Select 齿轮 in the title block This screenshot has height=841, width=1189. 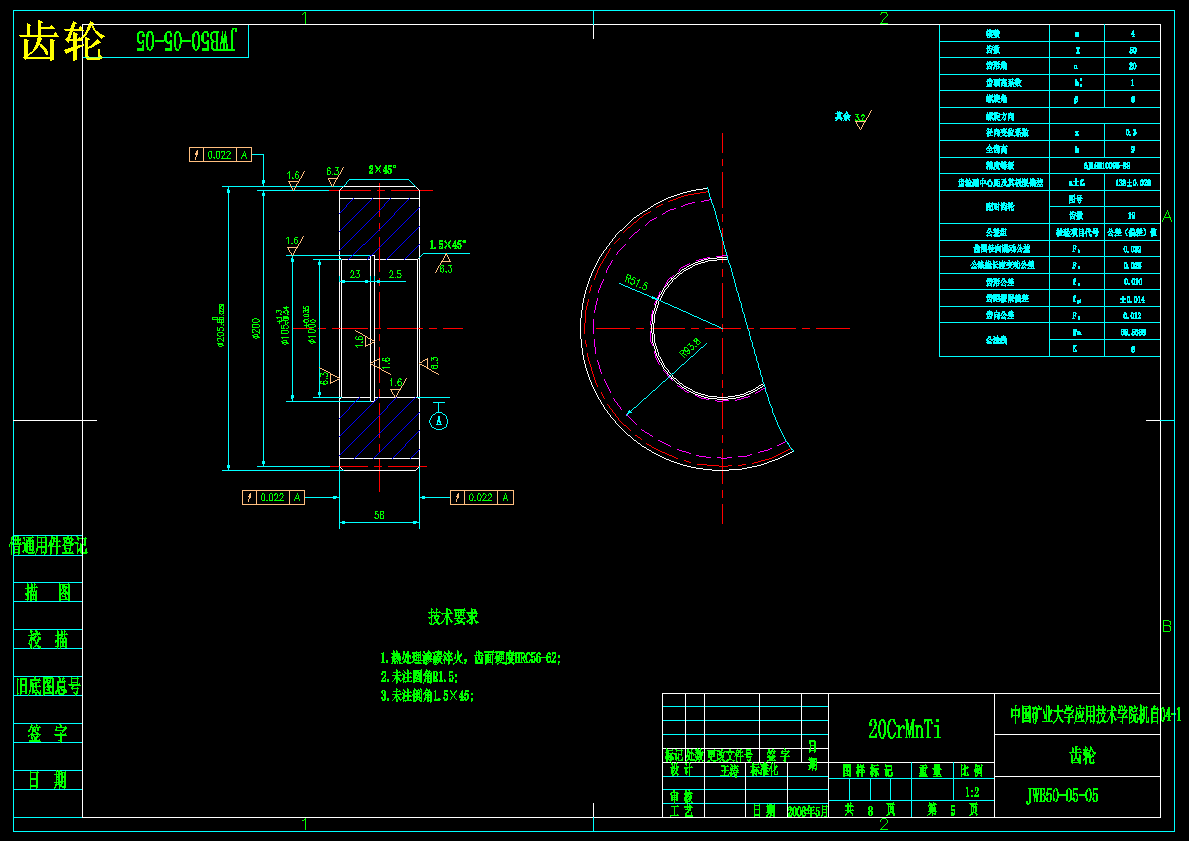pos(1082,755)
